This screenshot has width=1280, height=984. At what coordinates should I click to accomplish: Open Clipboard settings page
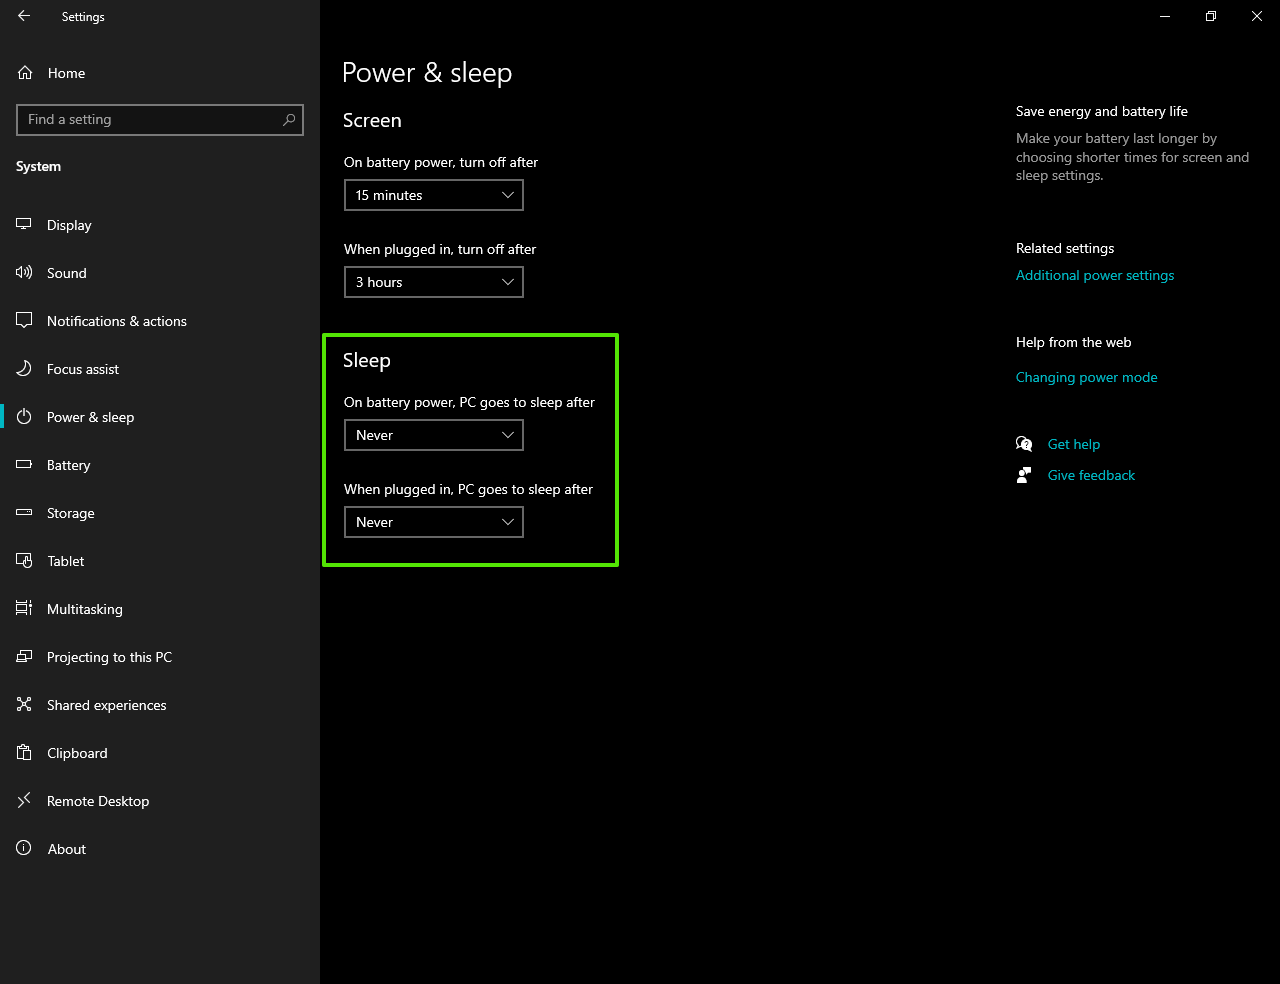(x=160, y=753)
